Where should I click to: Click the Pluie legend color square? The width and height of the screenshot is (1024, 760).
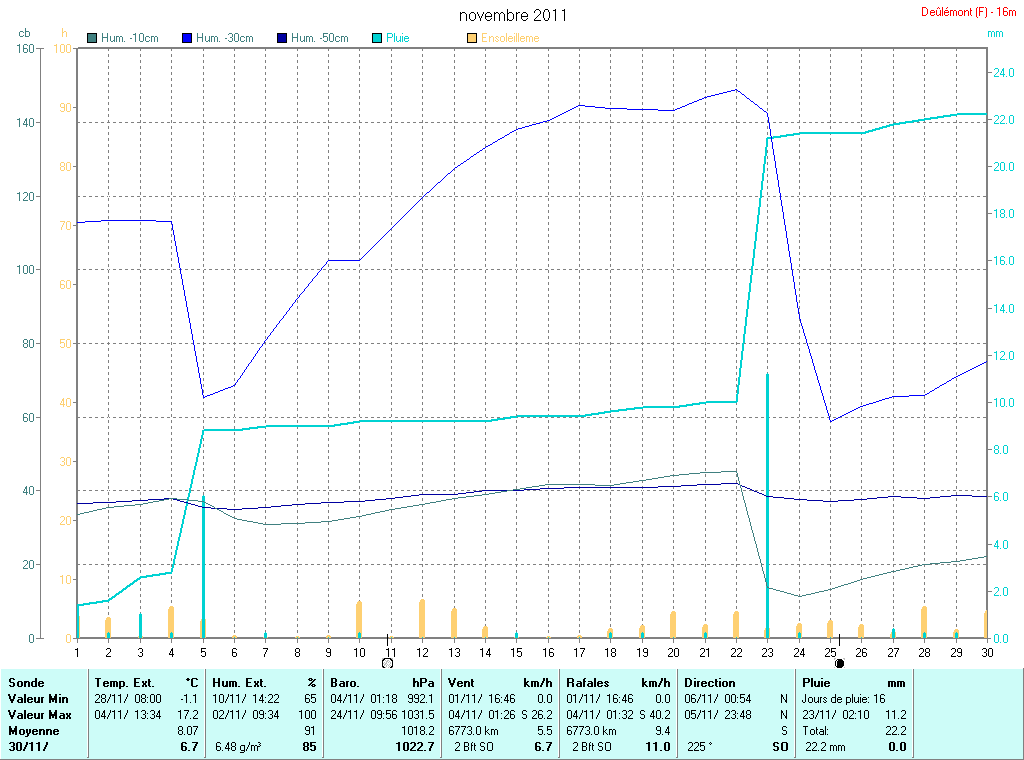click(x=377, y=38)
